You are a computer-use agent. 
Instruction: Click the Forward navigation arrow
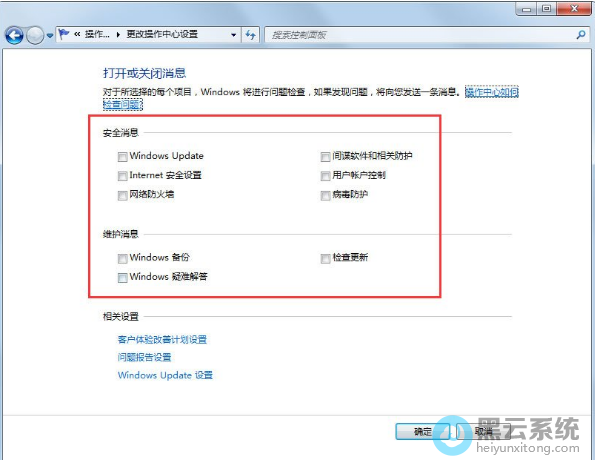35,36
